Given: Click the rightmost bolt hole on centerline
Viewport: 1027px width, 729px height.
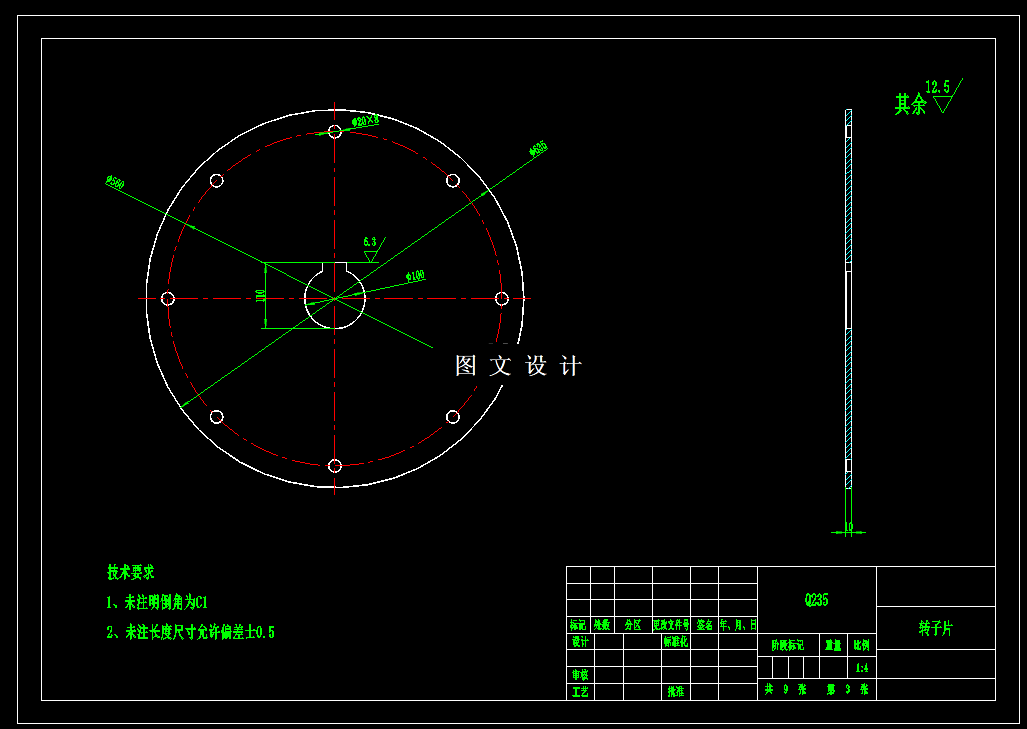Looking at the screenshot, I should [502, 299].
